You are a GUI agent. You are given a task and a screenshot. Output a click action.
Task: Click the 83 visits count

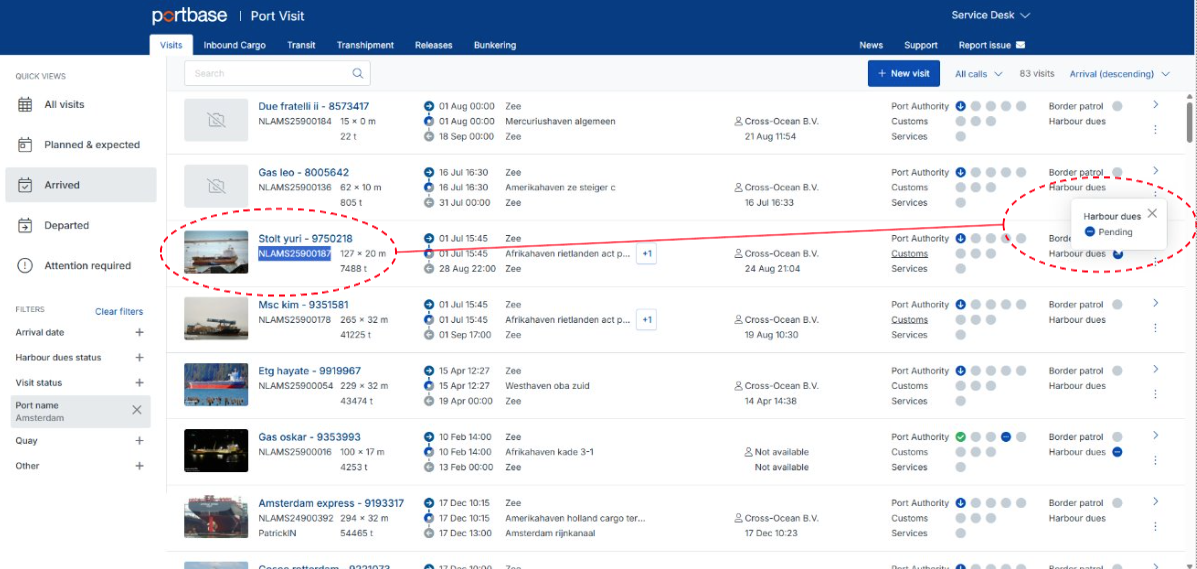[x=1037, y=74]
